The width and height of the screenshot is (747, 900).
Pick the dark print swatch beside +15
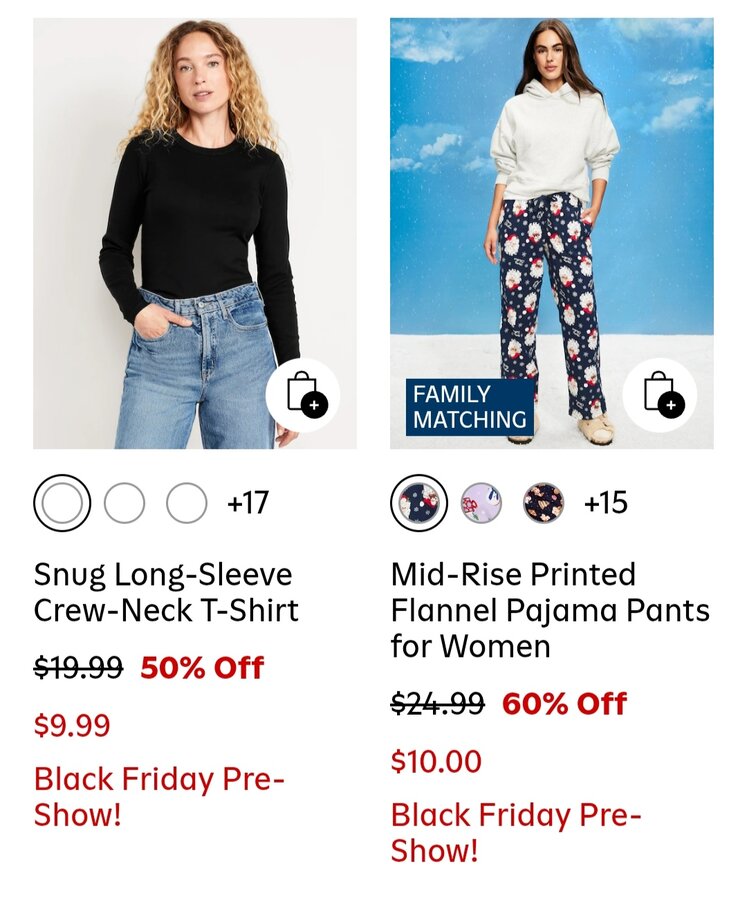tap(543, 503)
